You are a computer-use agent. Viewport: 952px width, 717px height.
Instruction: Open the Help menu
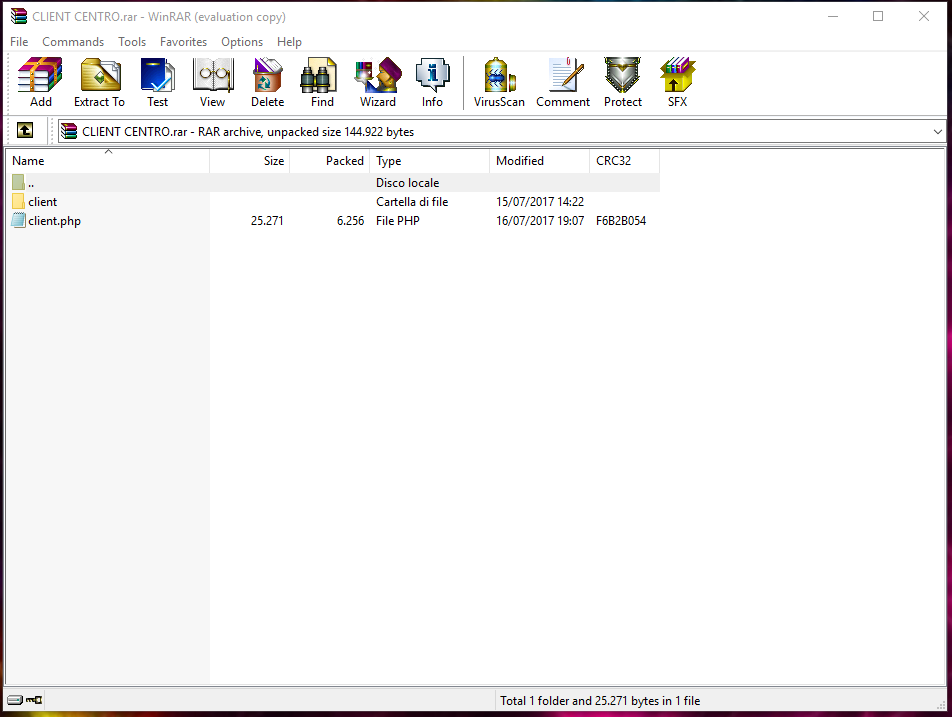[289, 42]
